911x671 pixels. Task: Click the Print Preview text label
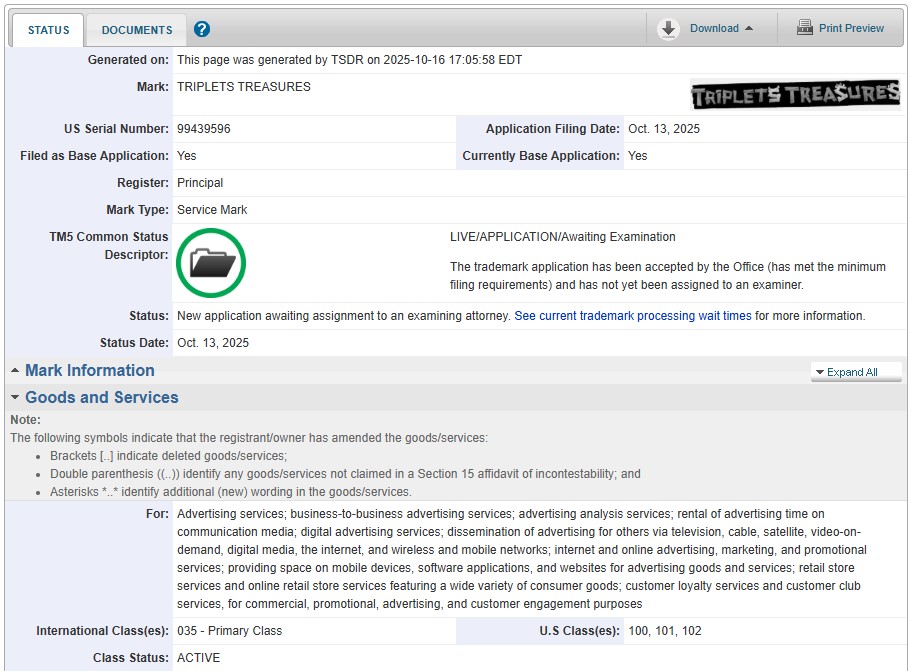[x=851, y=28]
